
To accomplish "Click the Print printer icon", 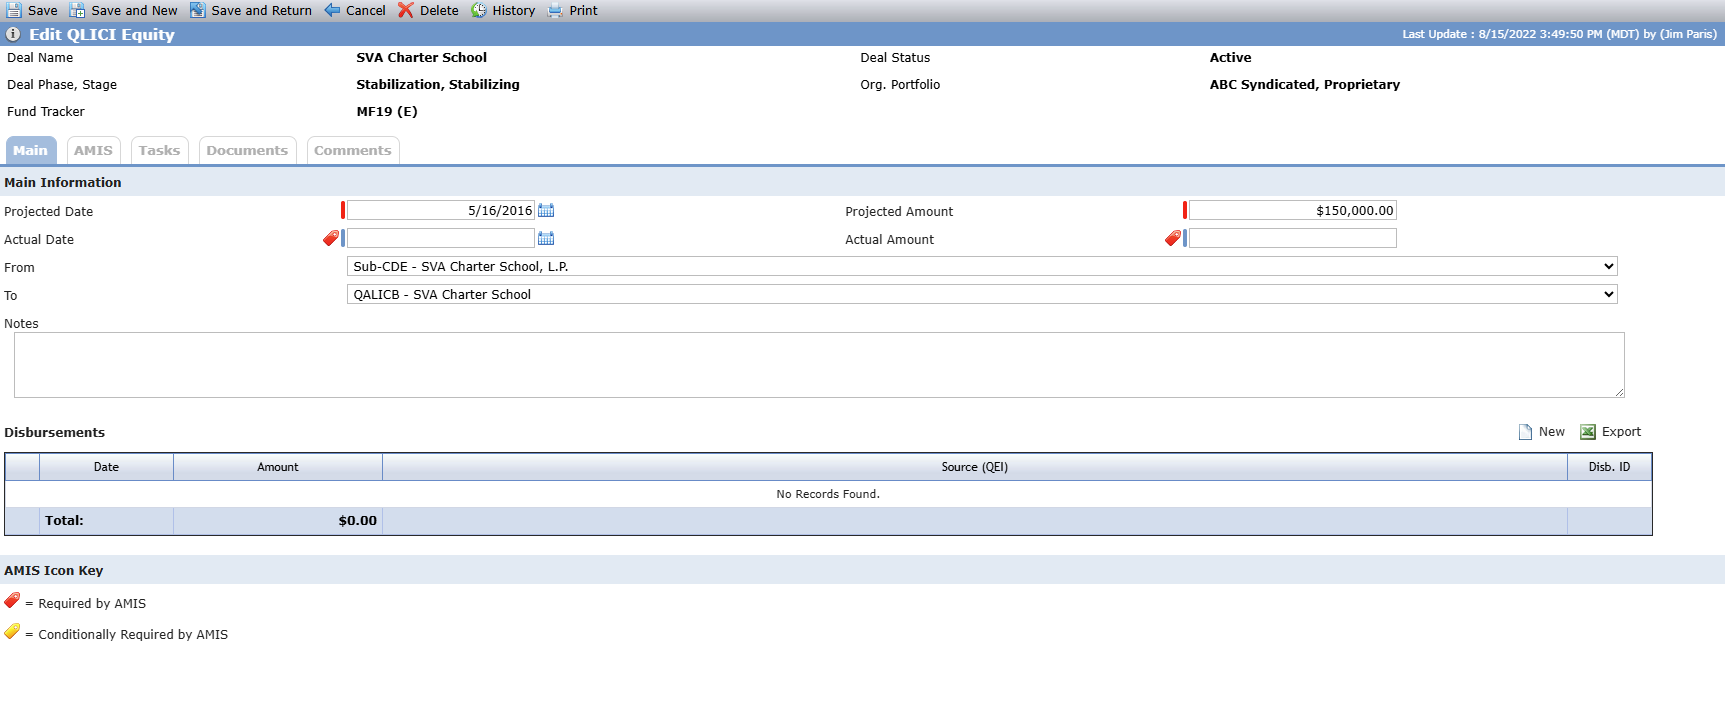I will [555, 10].
